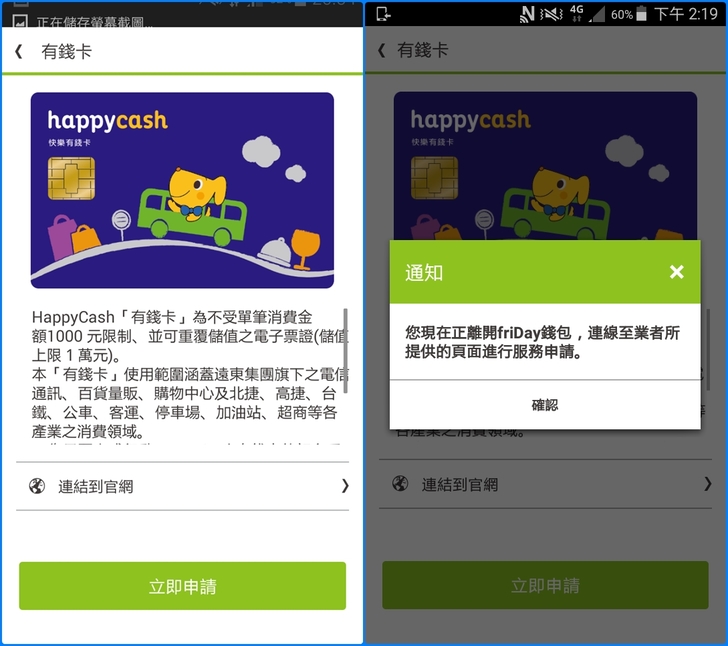Tap the happycash logo on left card

(107, 121)
